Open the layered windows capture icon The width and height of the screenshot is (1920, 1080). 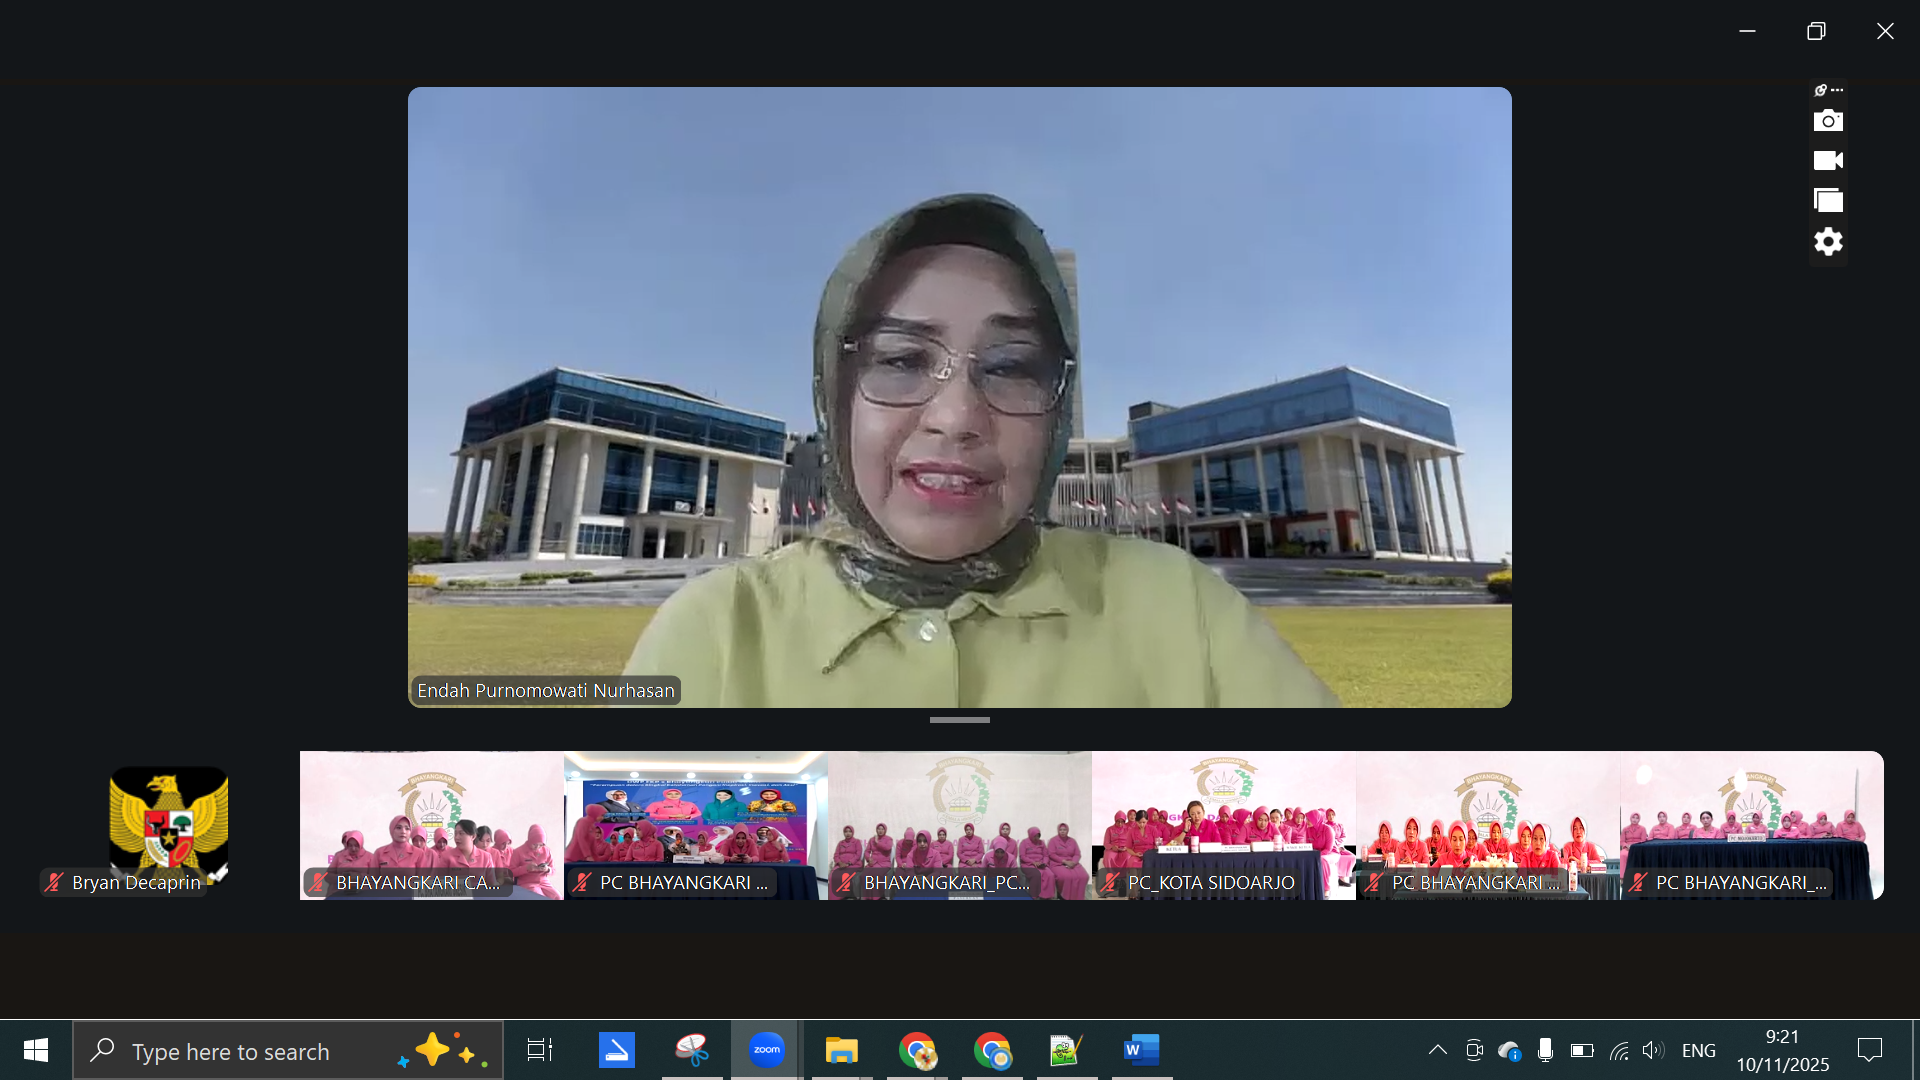(x=1828, y=201)
